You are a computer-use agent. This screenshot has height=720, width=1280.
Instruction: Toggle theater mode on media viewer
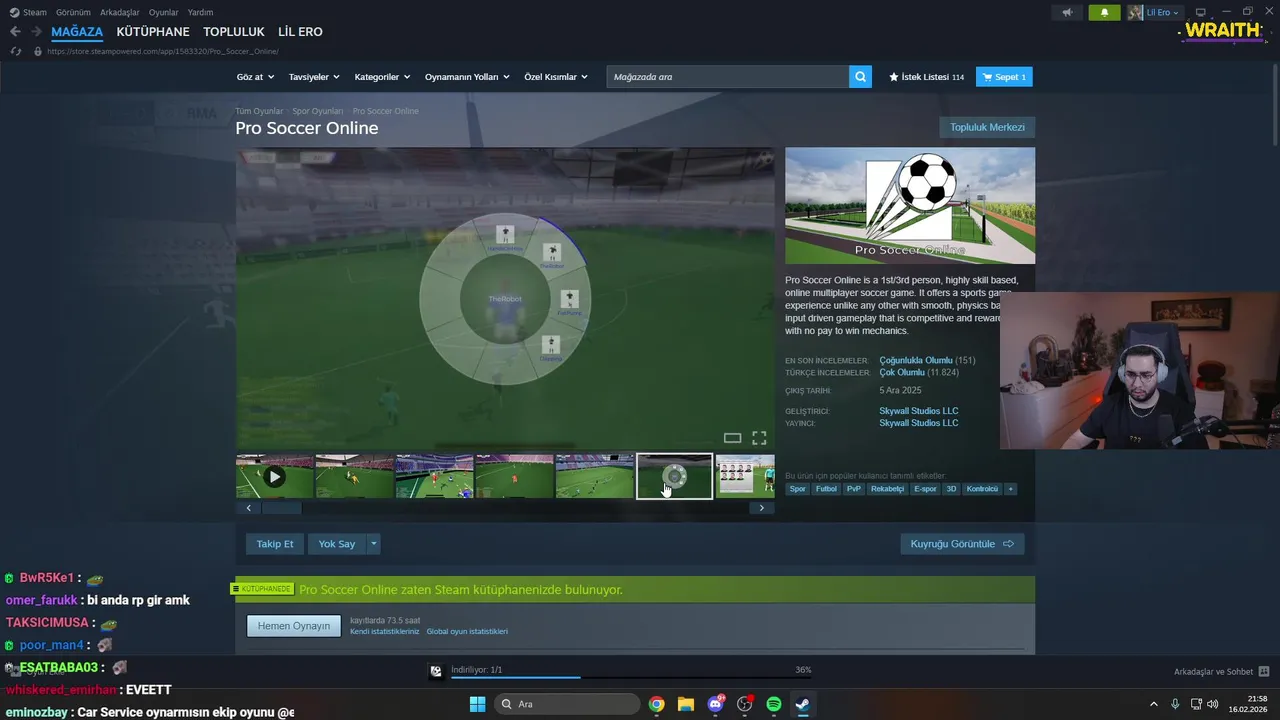tap(732, 438)
